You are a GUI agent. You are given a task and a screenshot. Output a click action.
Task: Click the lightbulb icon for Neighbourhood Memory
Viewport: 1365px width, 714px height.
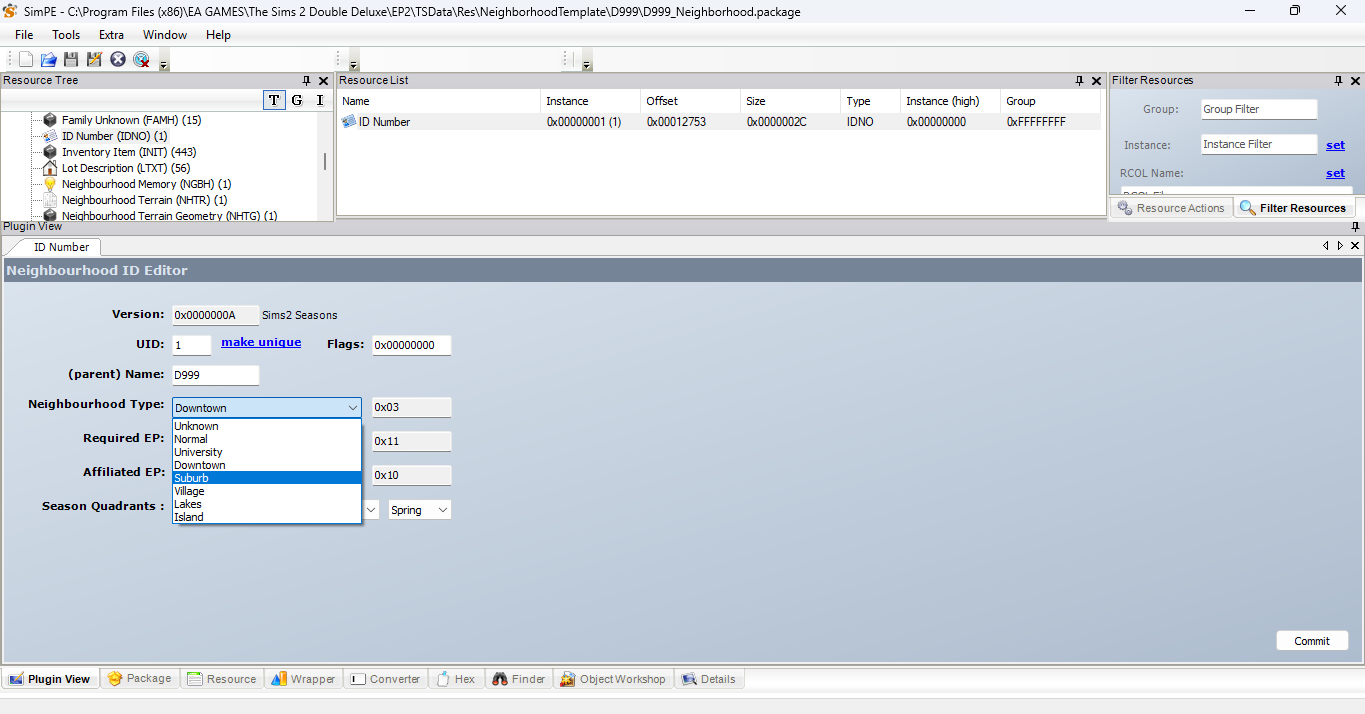(50, 184)
